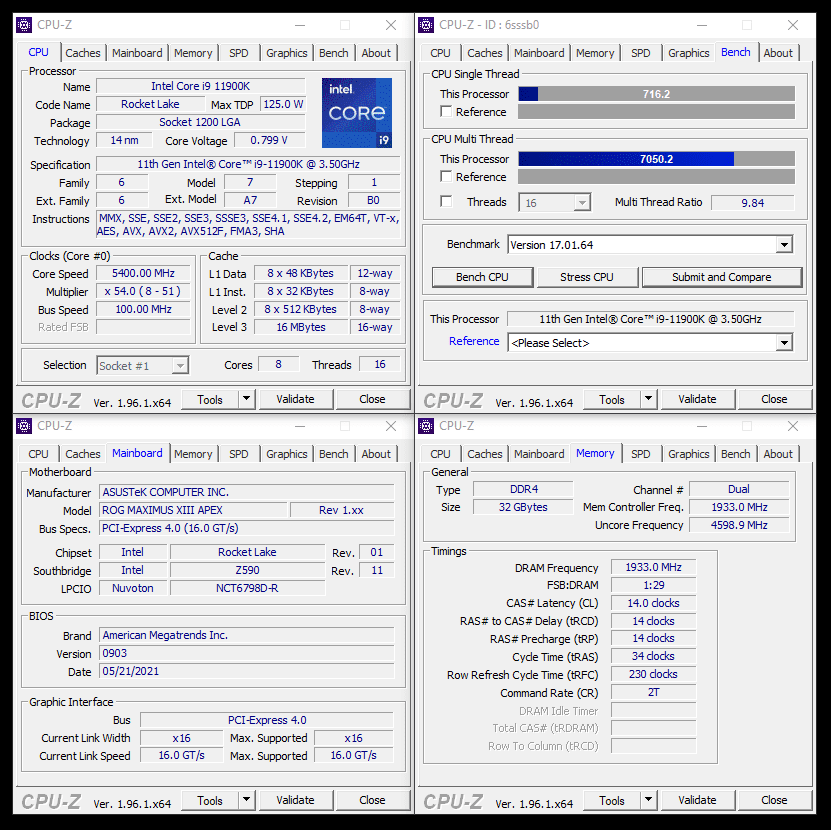Click the Intel Core i9 logo badge
This screenshot has height=830, width=831.
(x=357, y=112)
